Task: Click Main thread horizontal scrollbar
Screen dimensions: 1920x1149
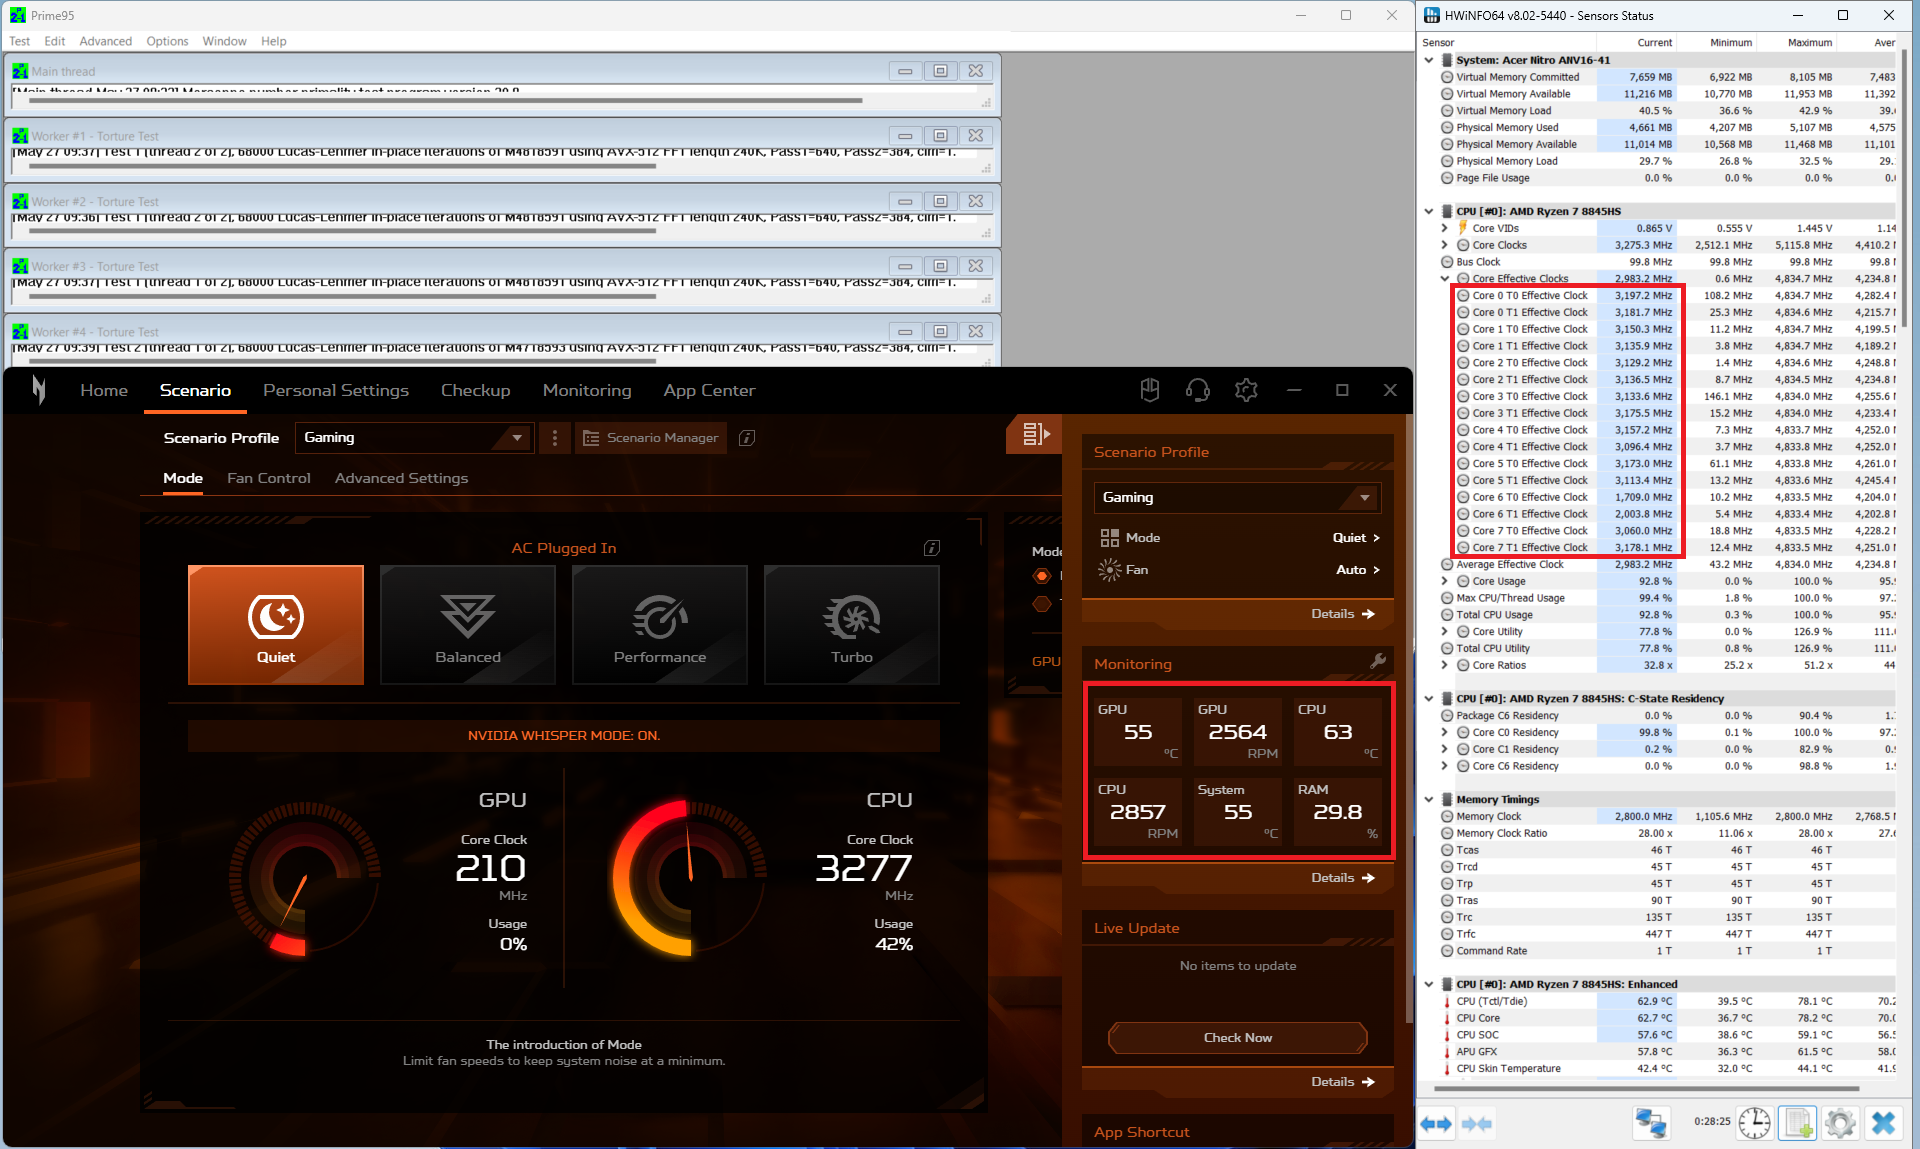Action: (x=445, y=100)
